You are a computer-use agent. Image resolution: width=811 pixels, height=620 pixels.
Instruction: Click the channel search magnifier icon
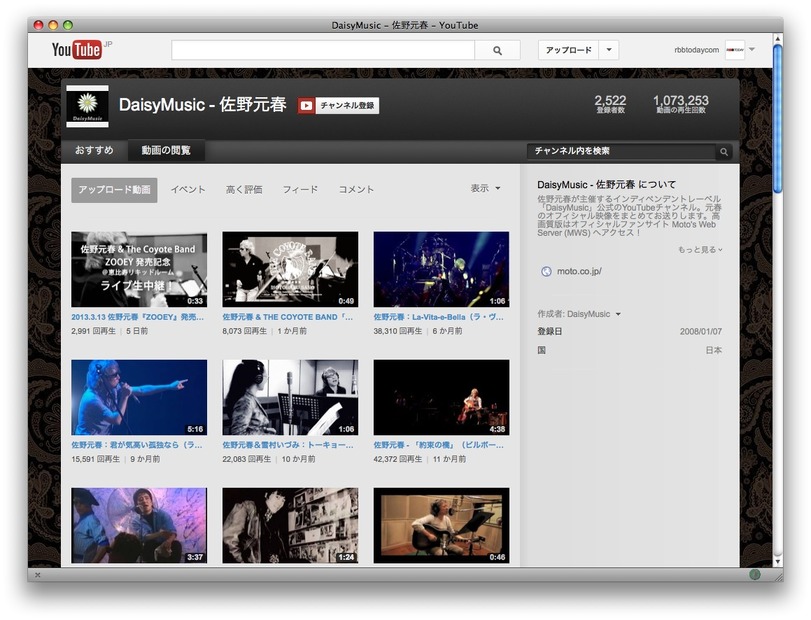(x=724, y=152)
